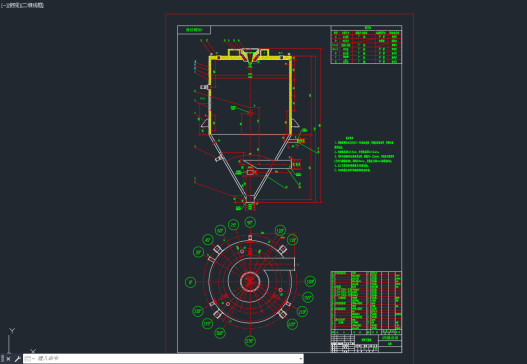Select the 0° angle label circle

click(191, 282)
